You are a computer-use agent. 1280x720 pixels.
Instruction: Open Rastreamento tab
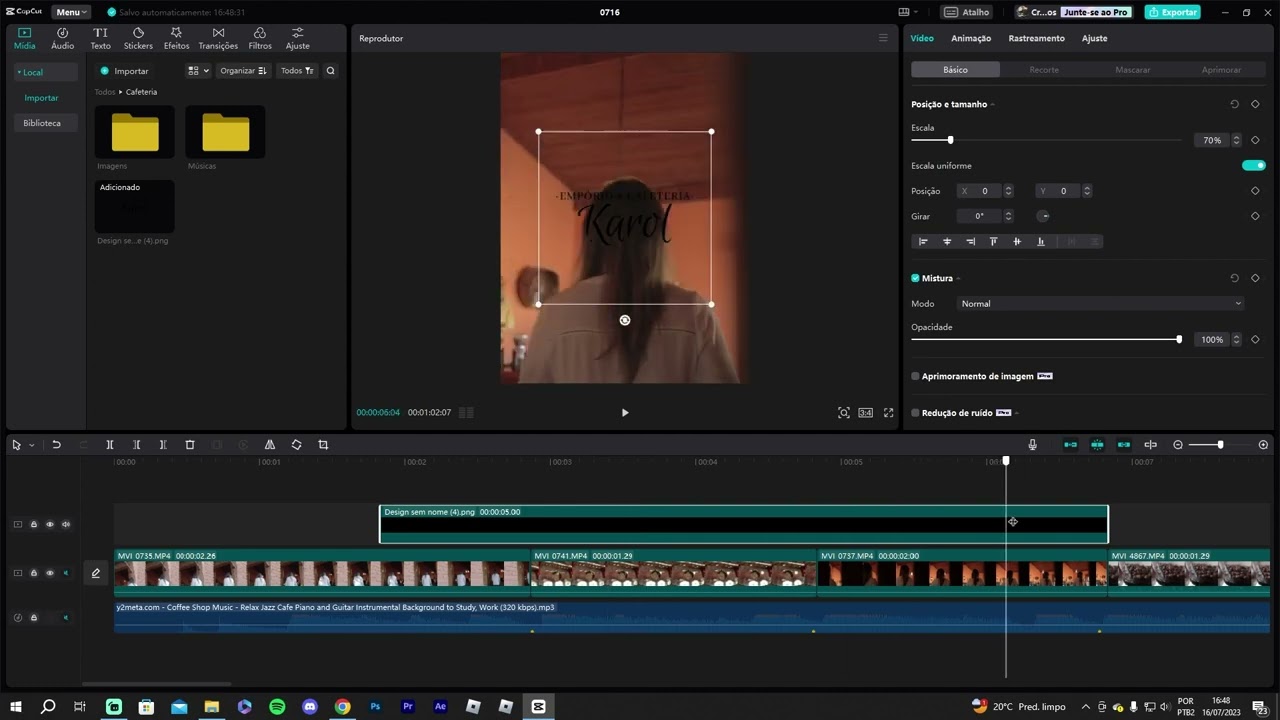tap(1036, 38)
